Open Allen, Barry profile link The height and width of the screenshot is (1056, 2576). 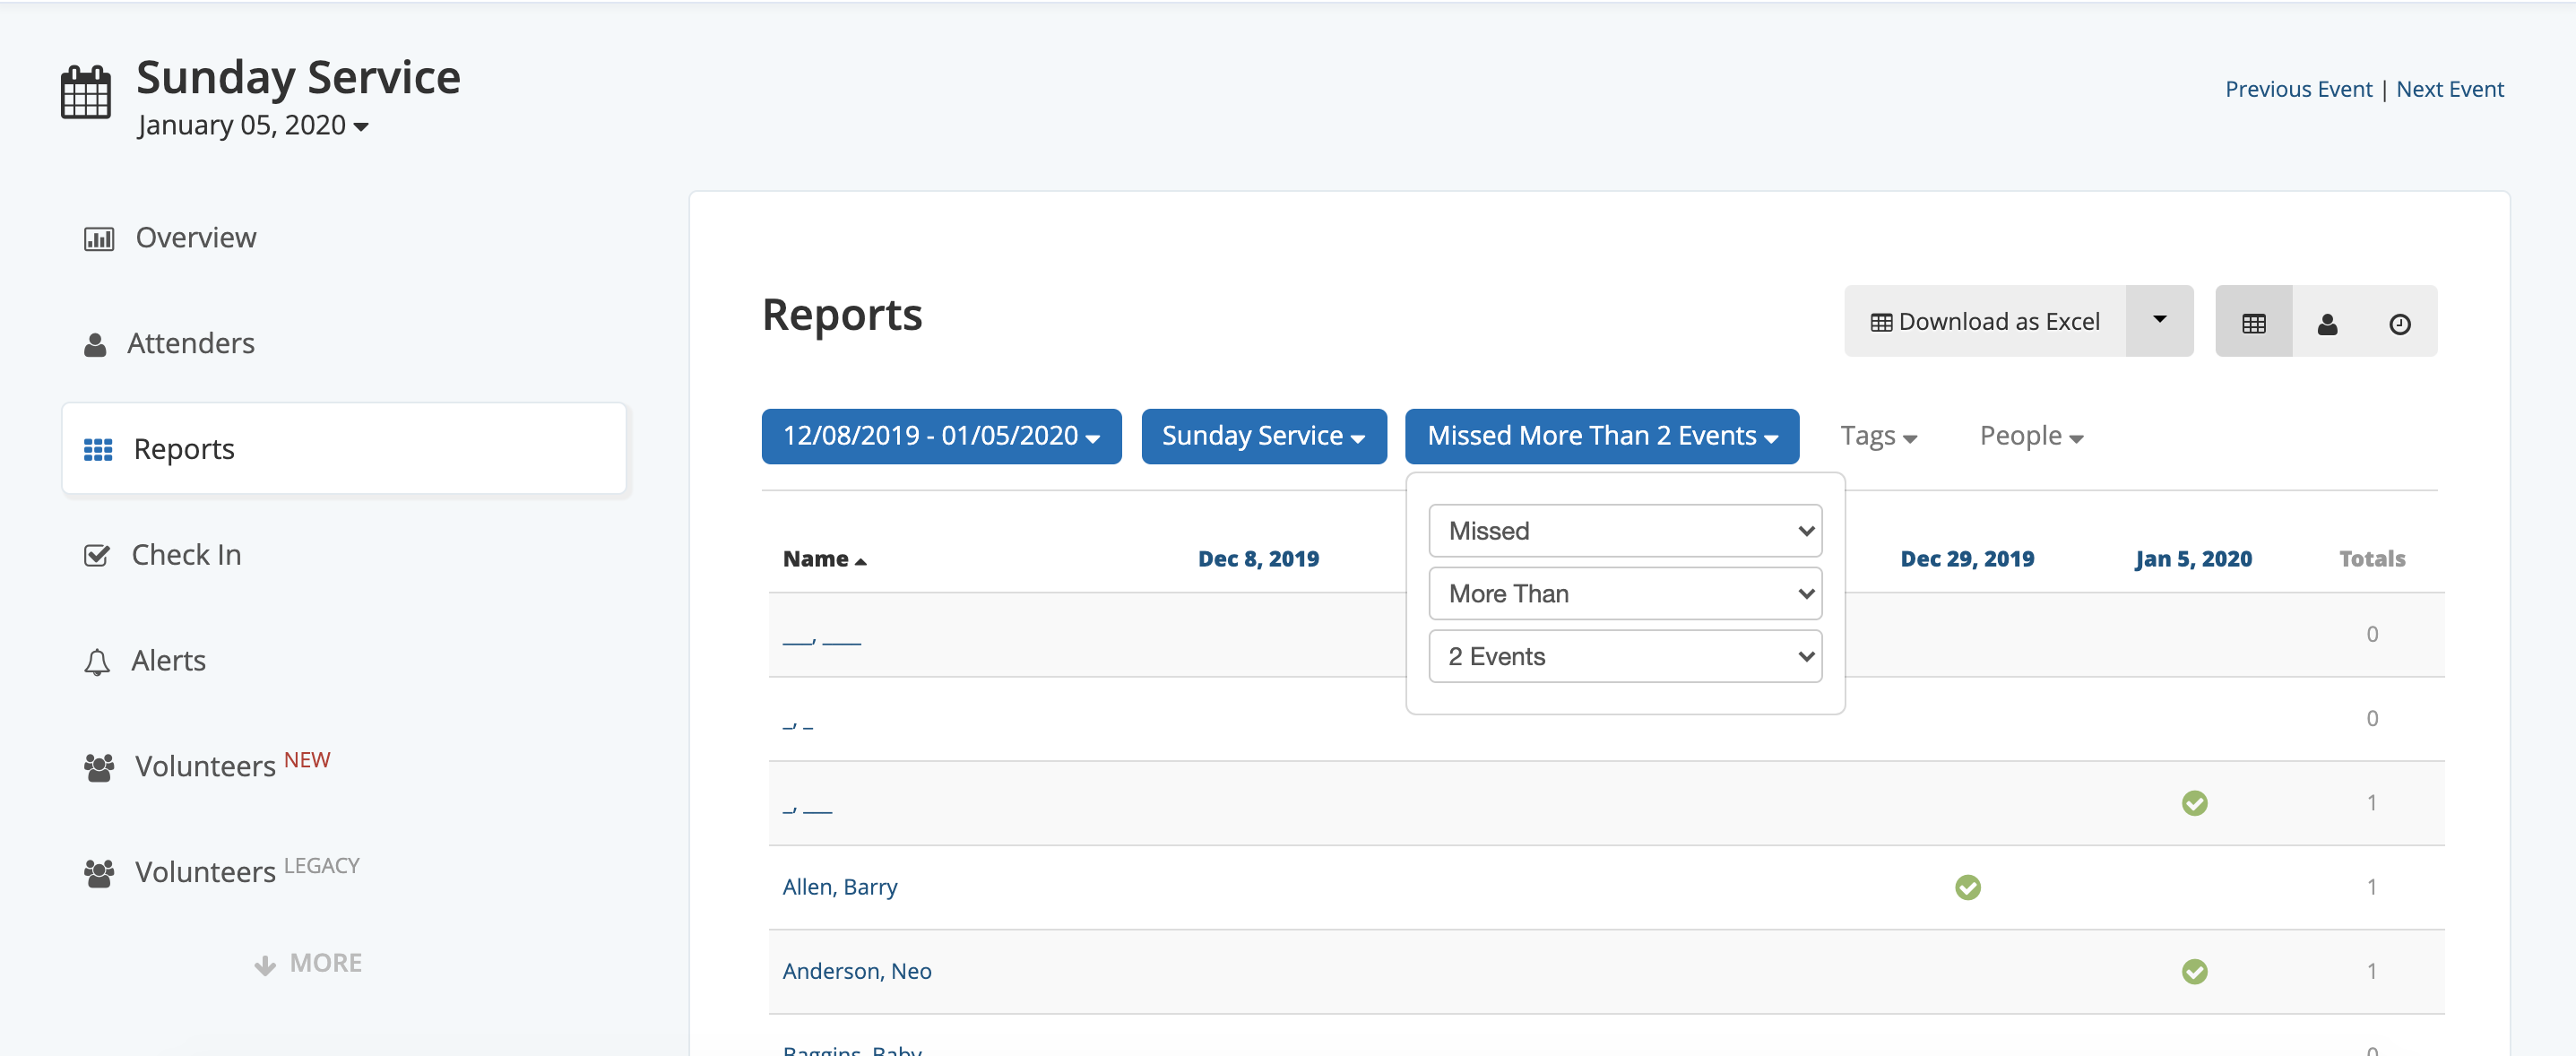pos(840,887)
